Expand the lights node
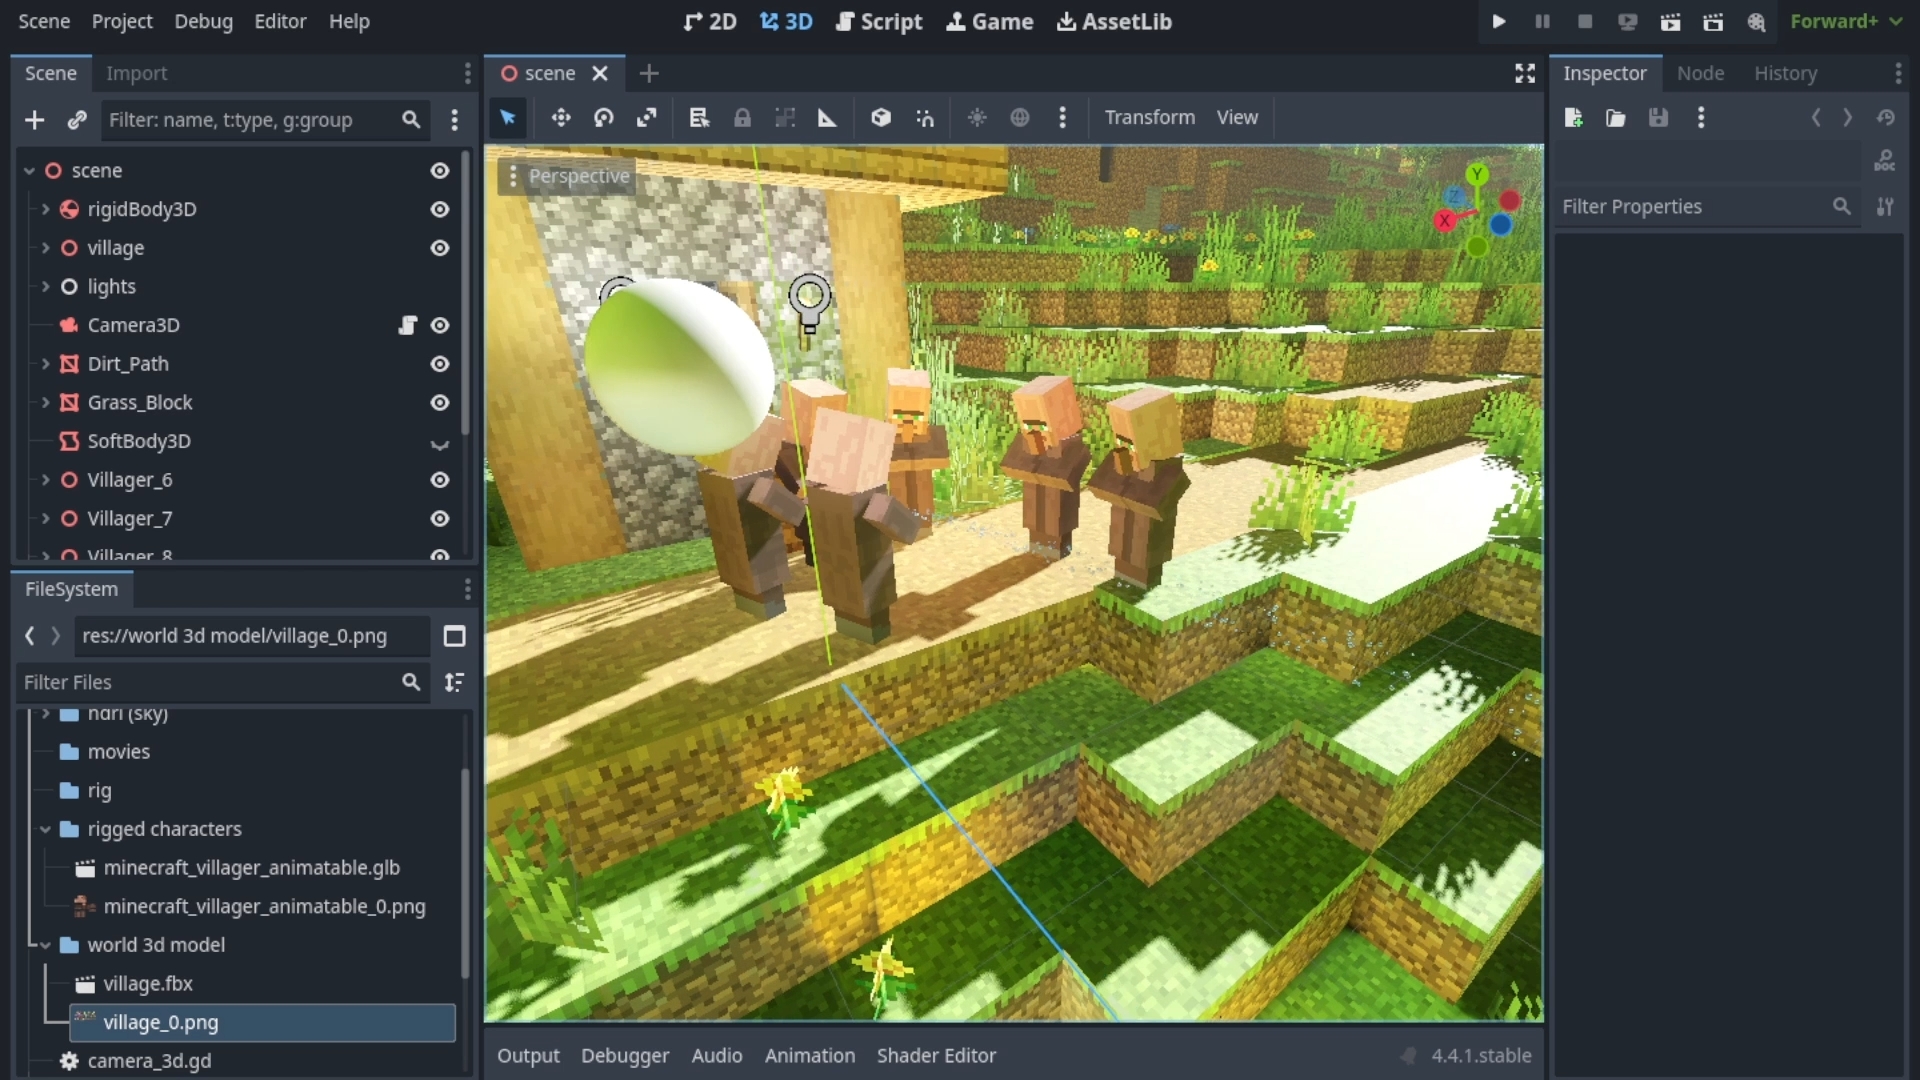 coord(46,287)
